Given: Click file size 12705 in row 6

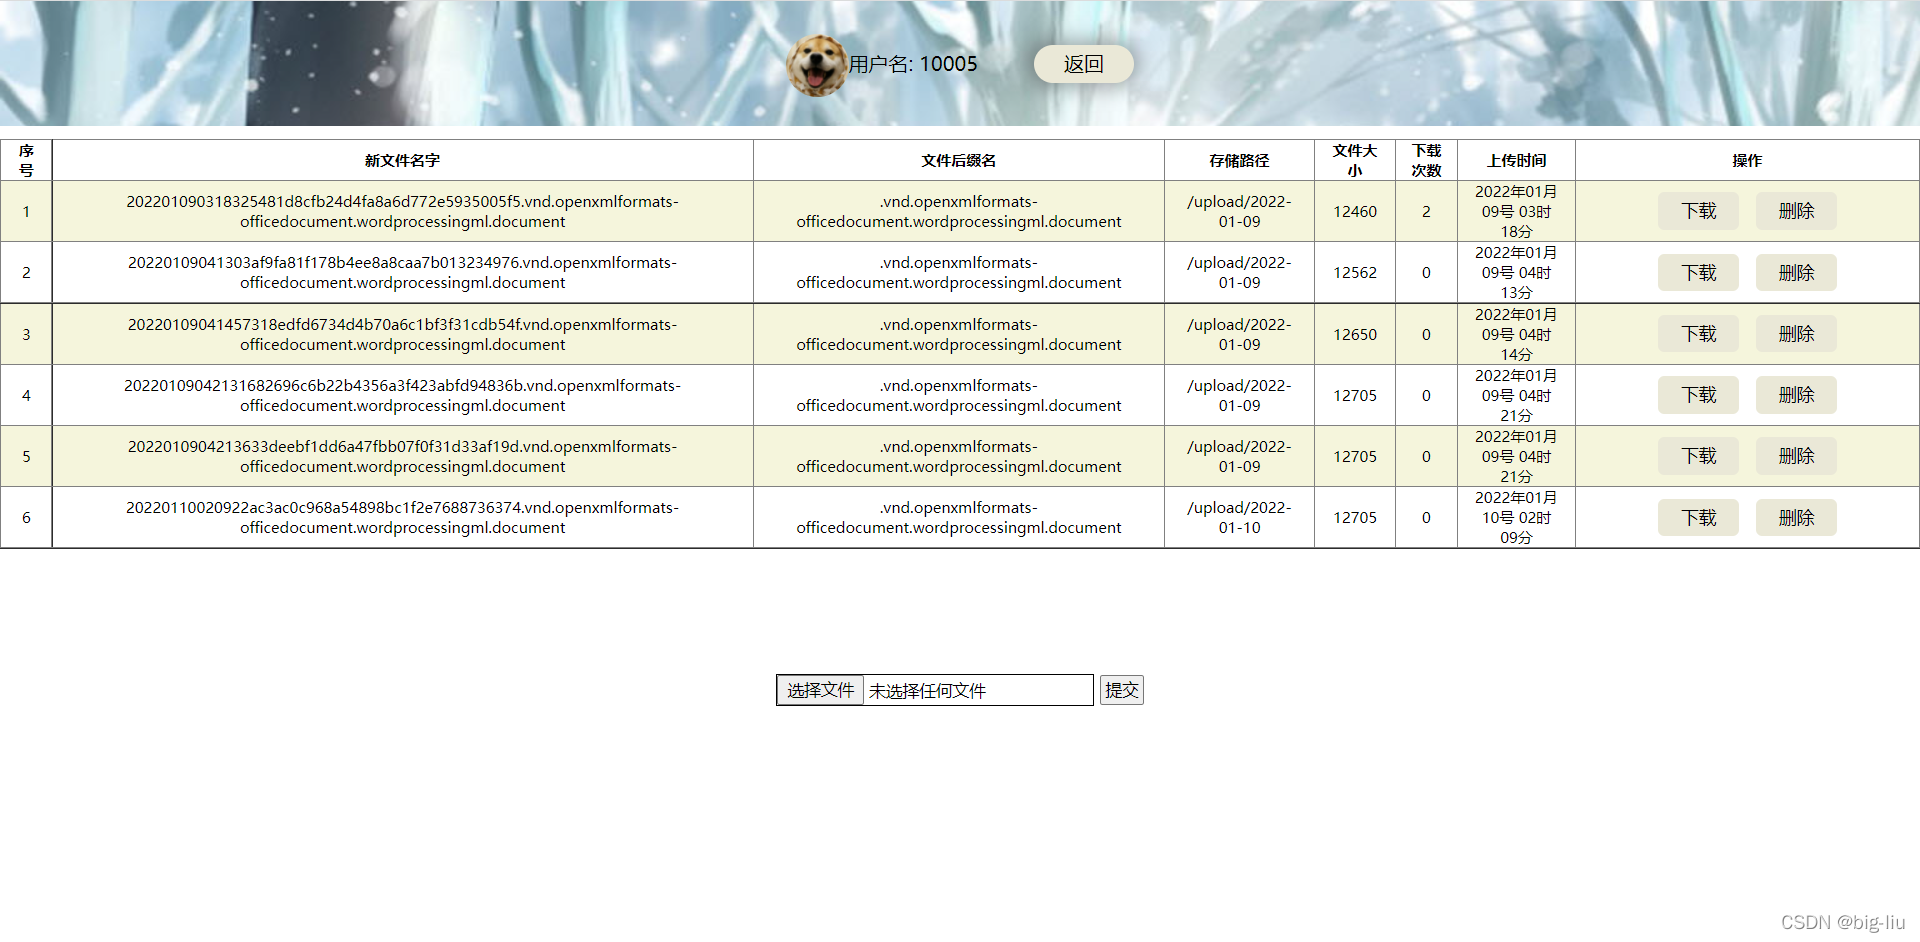Looking at the screenshot, I should [x=1355, y=517].
